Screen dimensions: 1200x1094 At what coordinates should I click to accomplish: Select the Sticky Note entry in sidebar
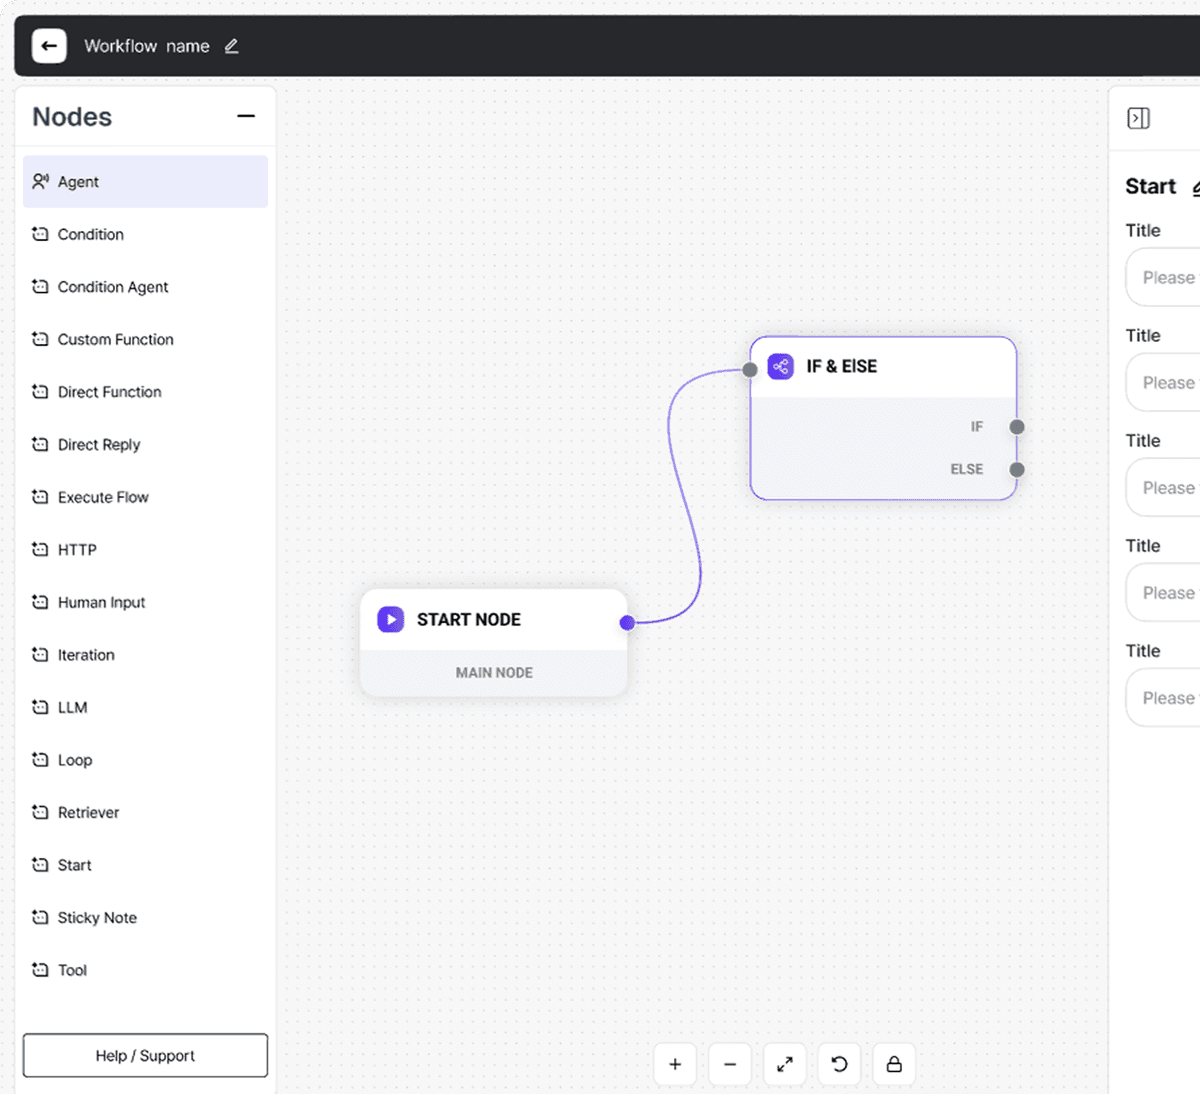pos(97,917)
